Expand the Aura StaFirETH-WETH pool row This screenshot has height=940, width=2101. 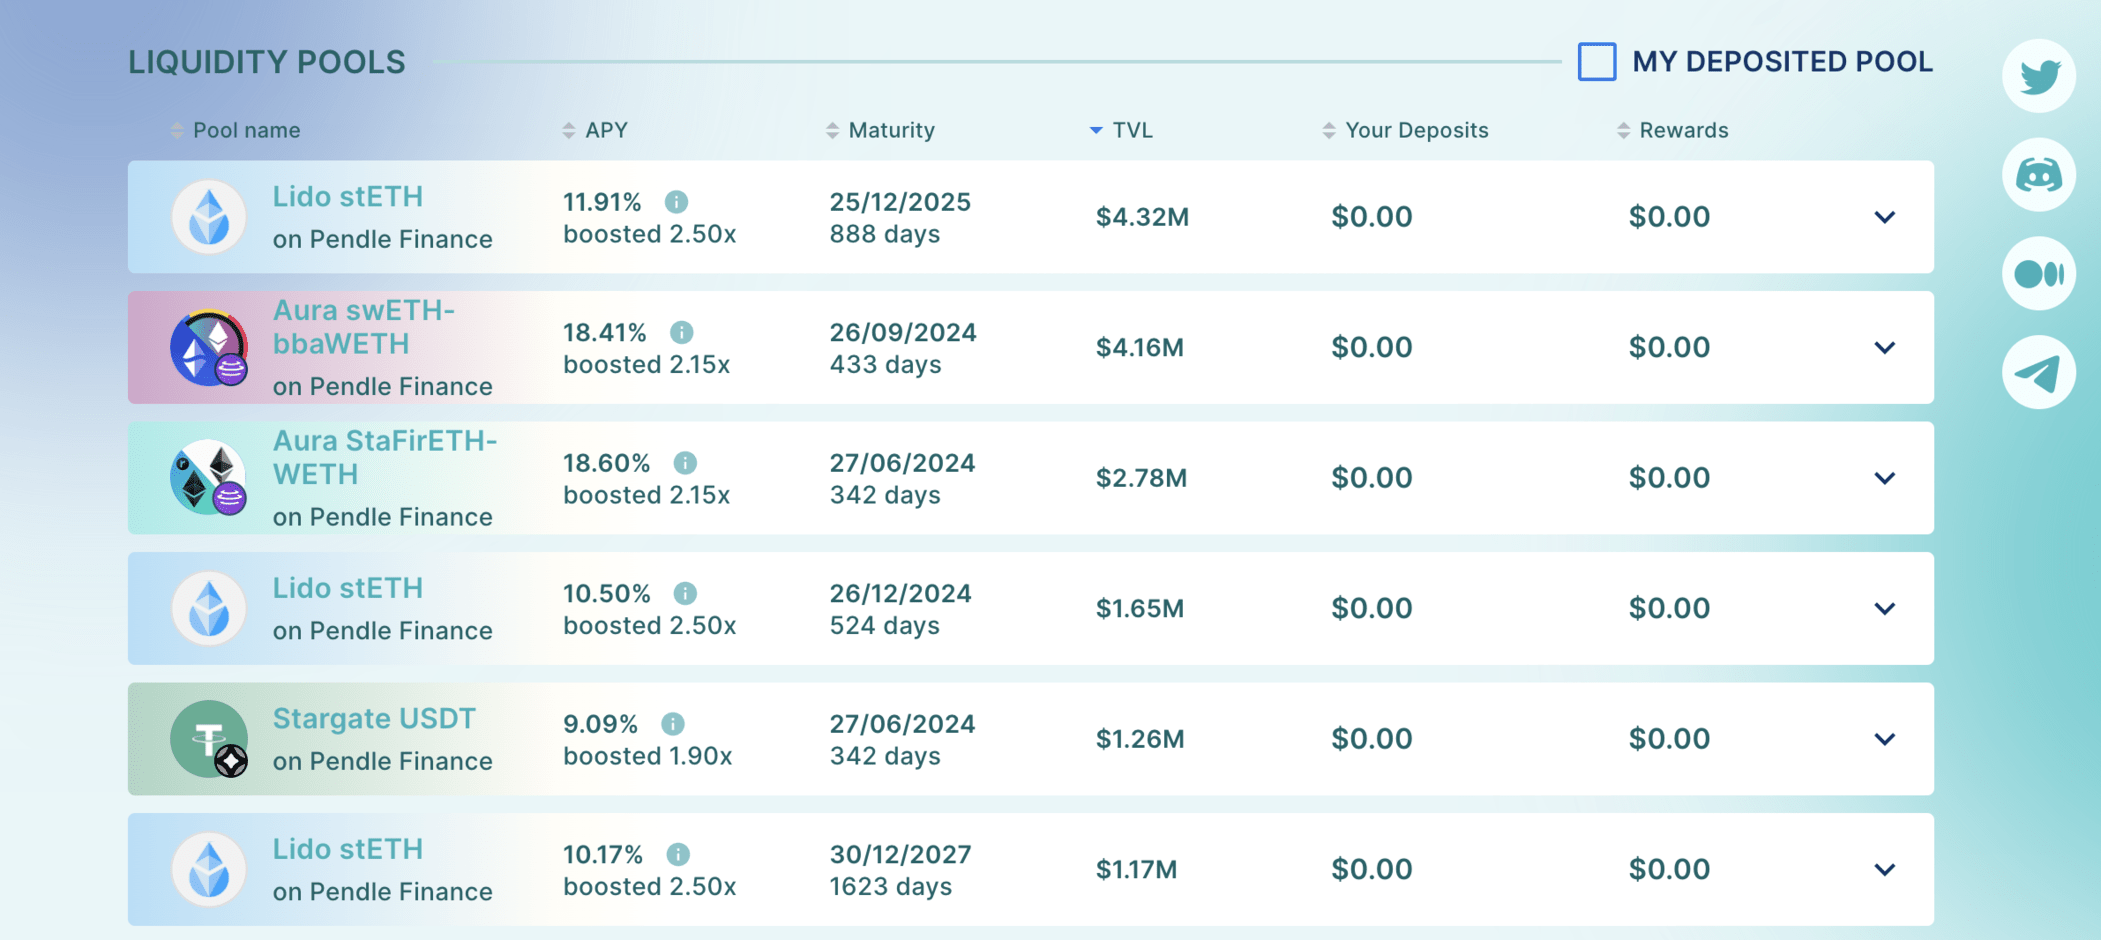(x=1885, y=478)
